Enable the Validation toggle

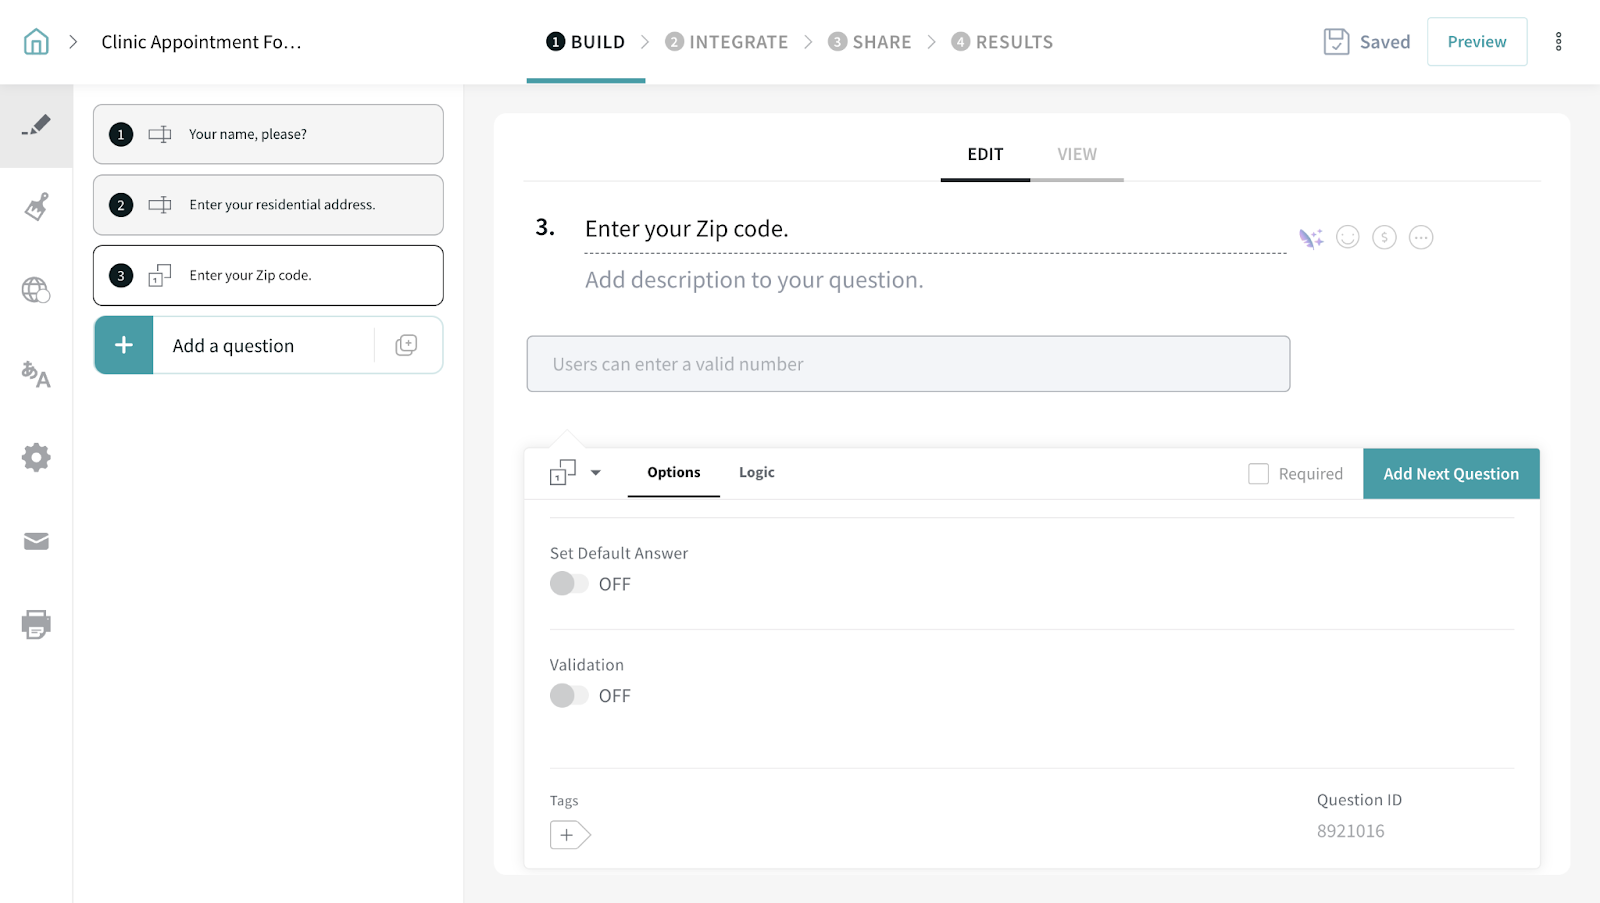pos(569,696)
